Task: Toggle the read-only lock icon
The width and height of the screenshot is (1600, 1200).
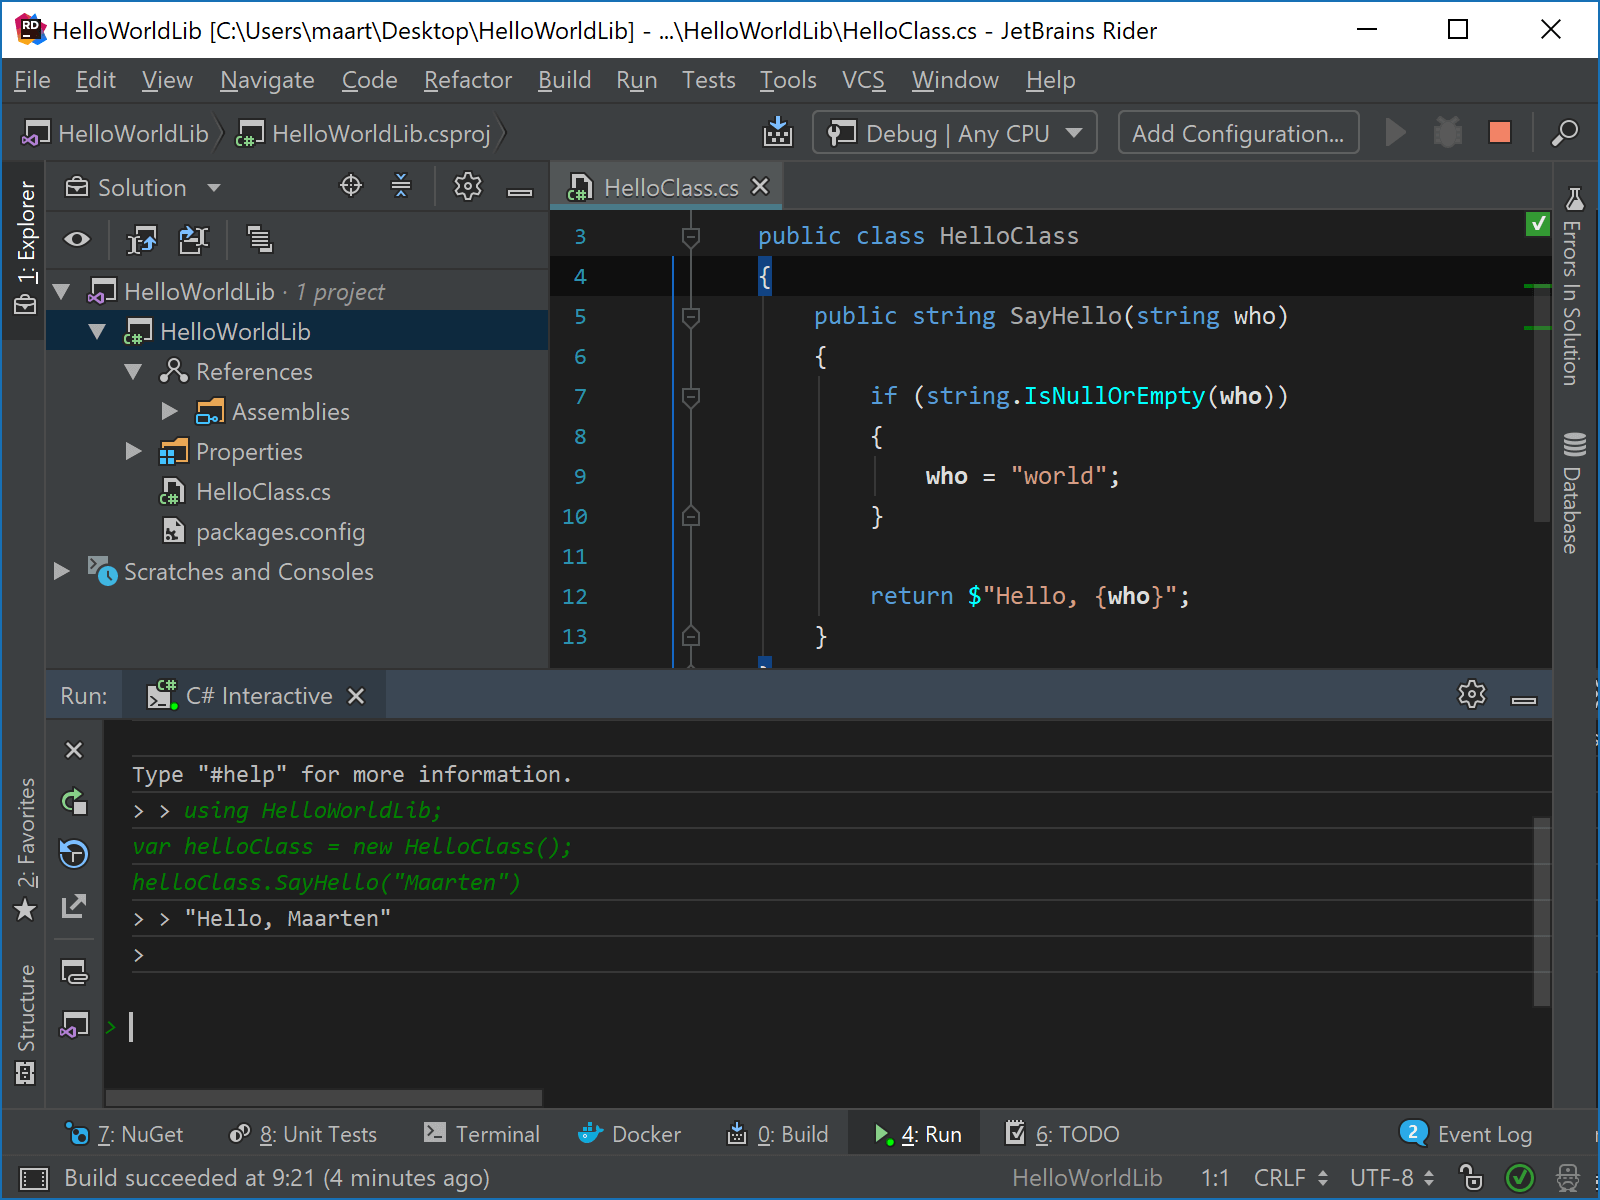Action: click(x=1471, y=1177)
